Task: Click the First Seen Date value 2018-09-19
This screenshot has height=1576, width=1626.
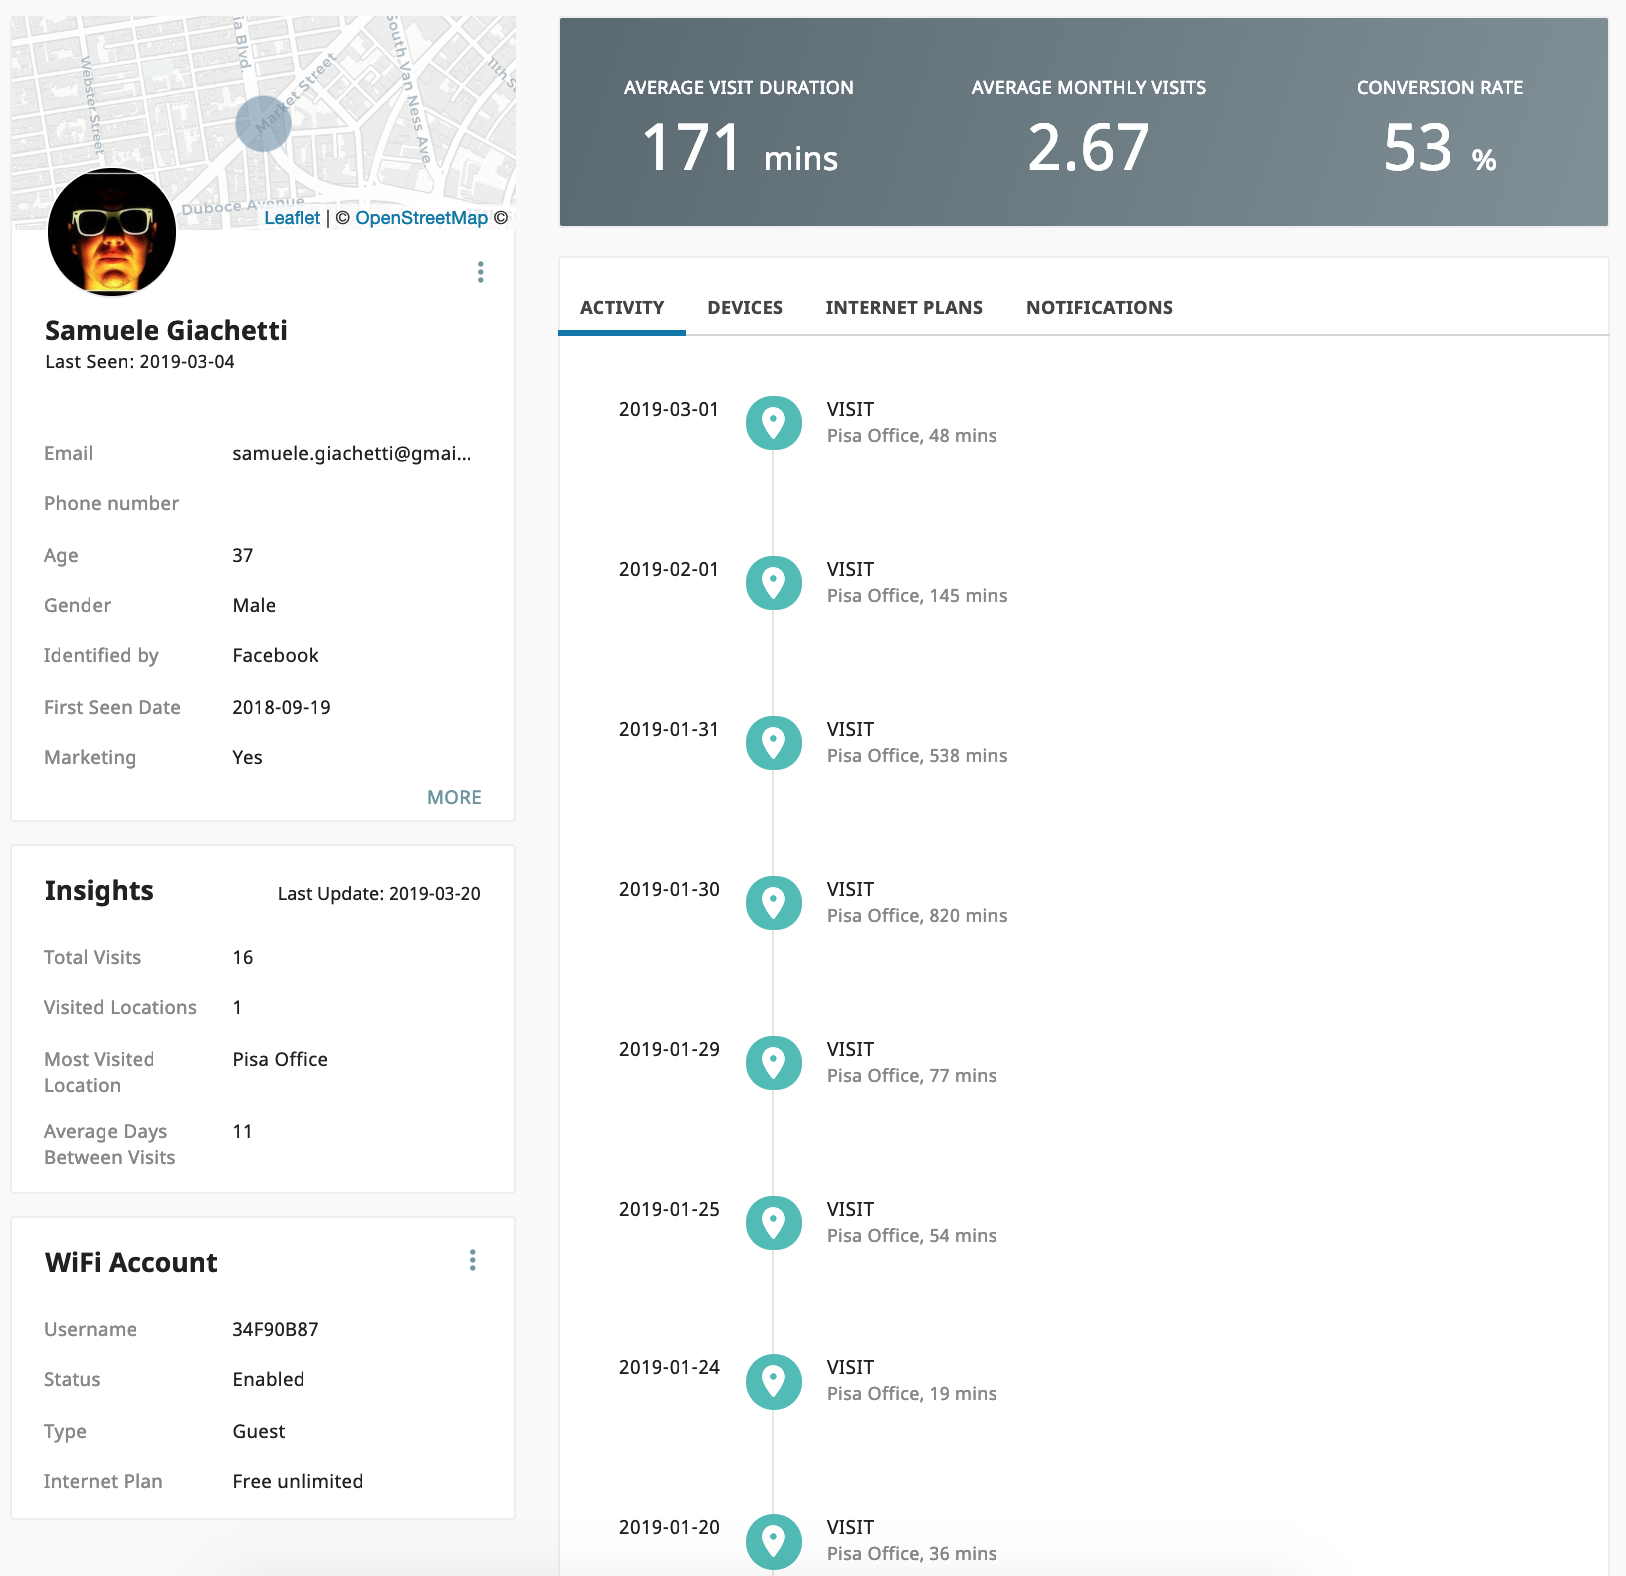Action: pos(281,707)
